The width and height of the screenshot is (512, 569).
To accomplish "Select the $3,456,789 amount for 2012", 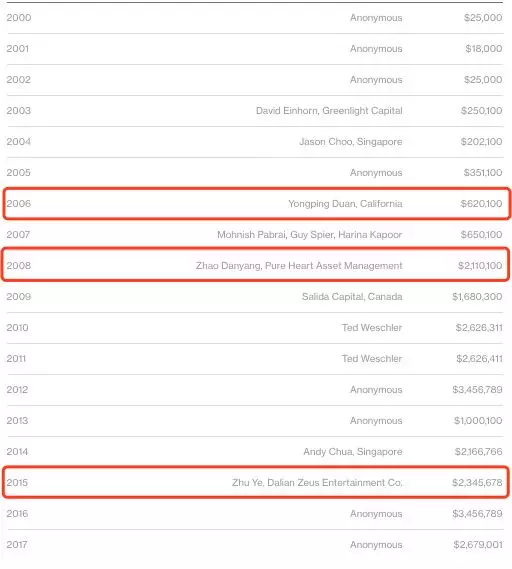I will [x=477, y=390].
